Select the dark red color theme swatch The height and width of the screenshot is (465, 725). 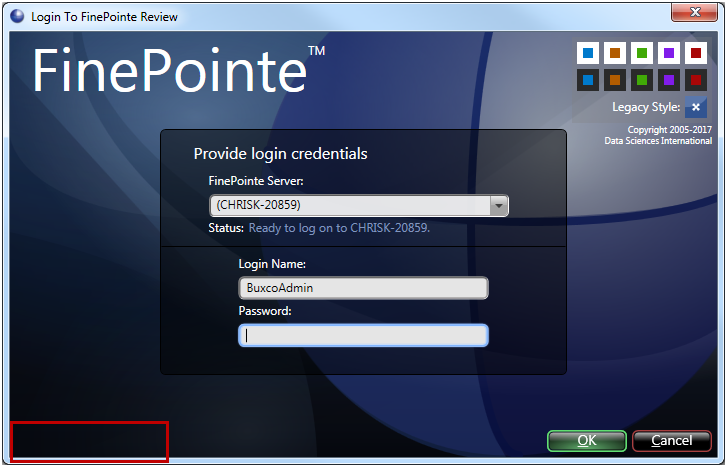[x=696, y=80]
